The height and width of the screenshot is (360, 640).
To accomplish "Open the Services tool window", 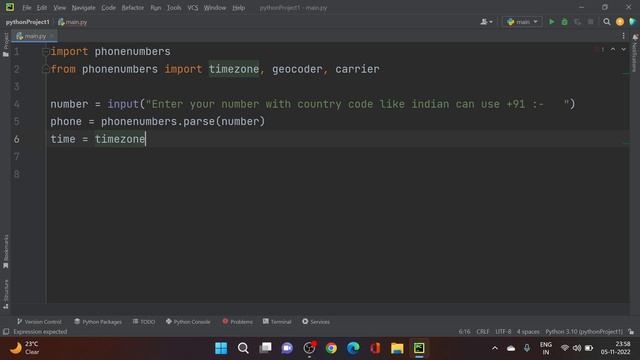I will [316, 322].
